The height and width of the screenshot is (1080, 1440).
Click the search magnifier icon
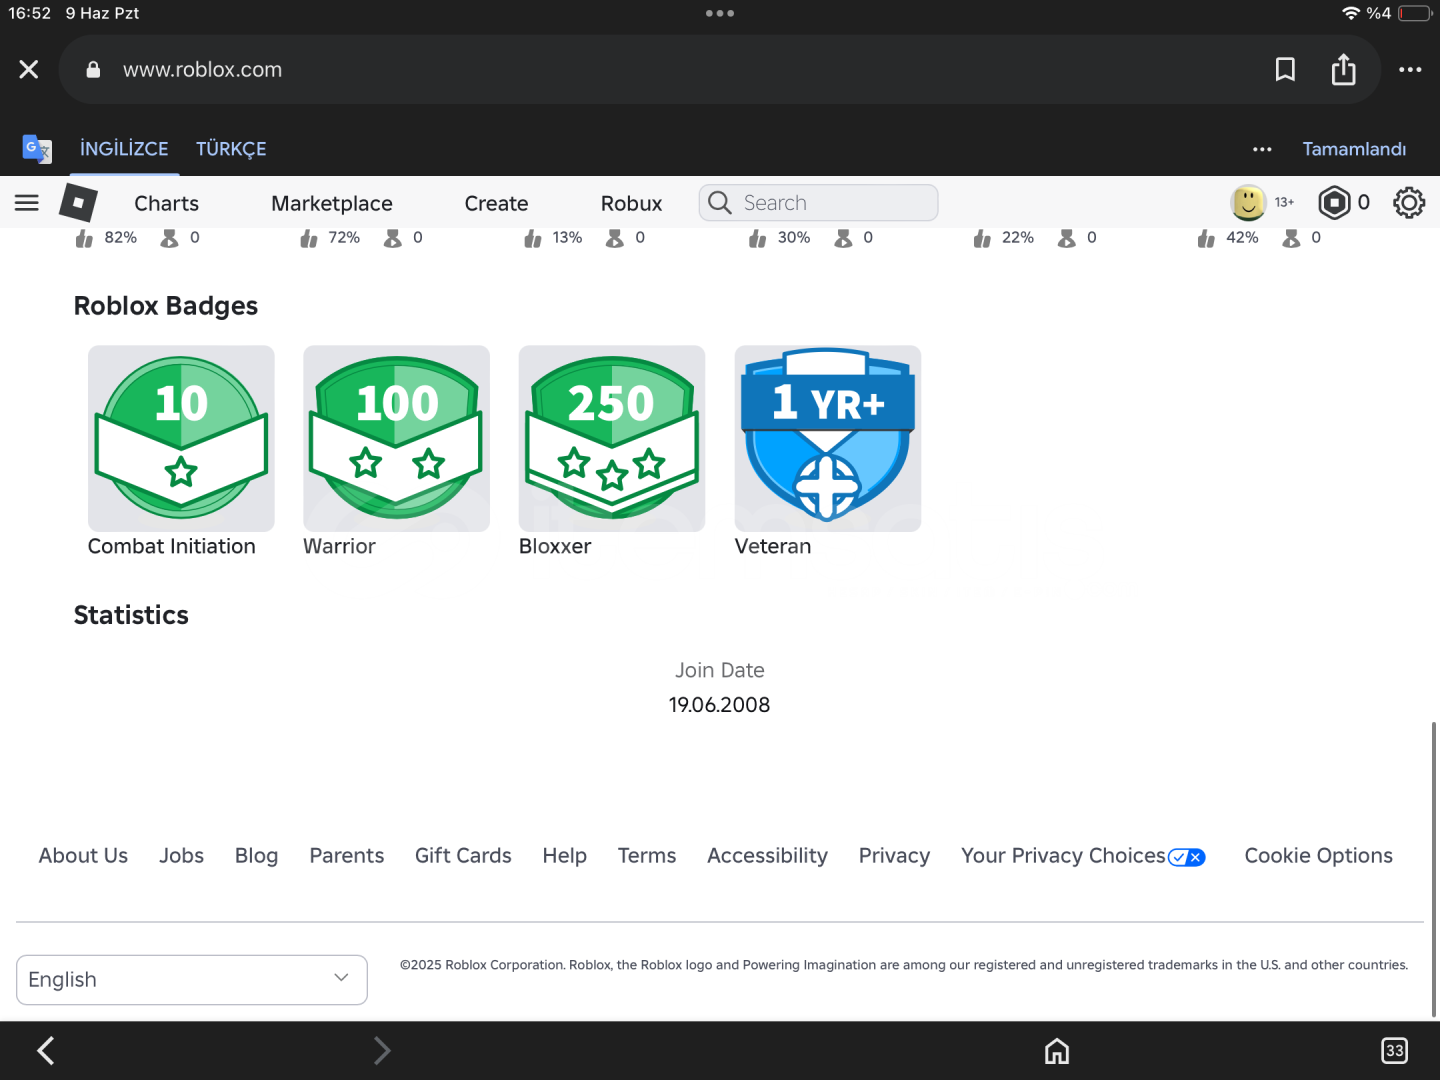click(720, 203)
